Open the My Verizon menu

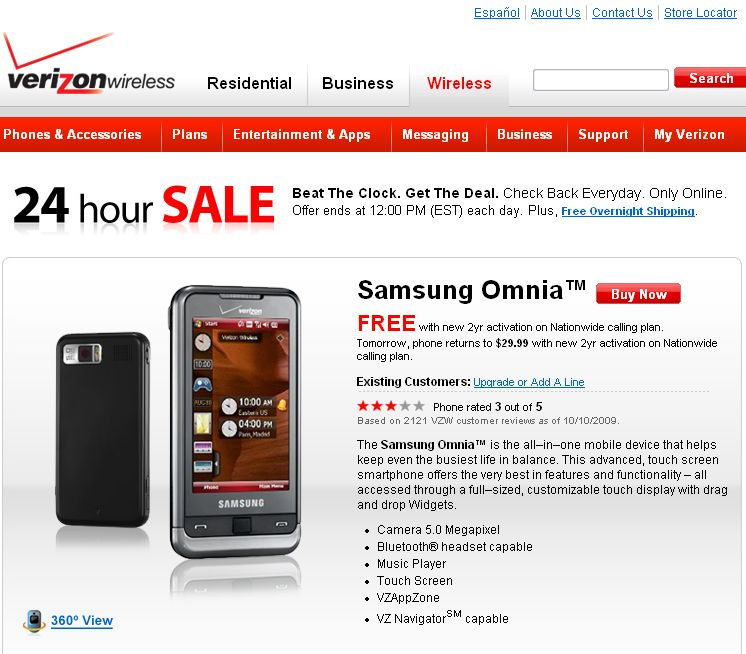click(x=689, y=135)
